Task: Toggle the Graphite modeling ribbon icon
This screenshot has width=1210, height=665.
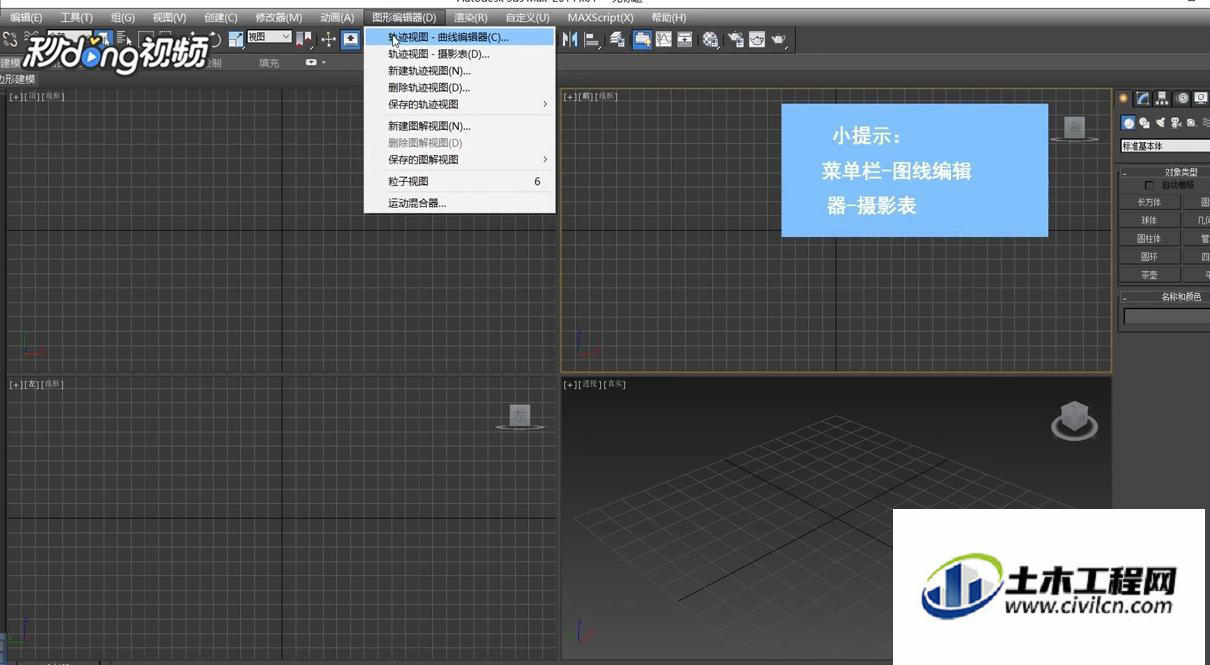Action: pos(640,39)
